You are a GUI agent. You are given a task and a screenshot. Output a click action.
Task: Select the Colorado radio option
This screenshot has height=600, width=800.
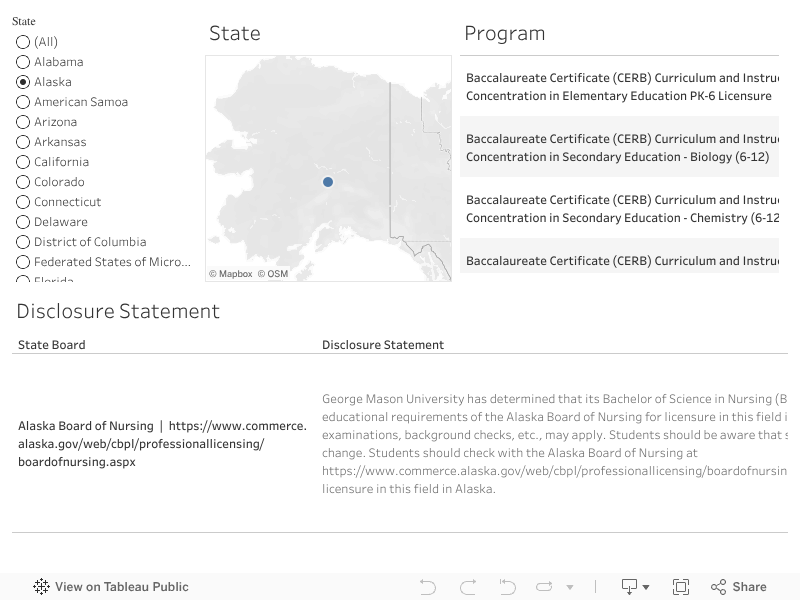pyautogui.click(x=23, y=182)
